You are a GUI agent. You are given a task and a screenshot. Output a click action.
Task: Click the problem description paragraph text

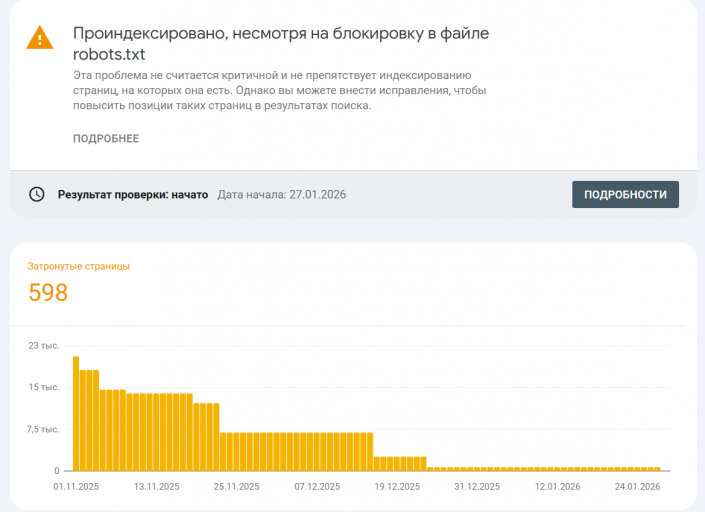280,90
